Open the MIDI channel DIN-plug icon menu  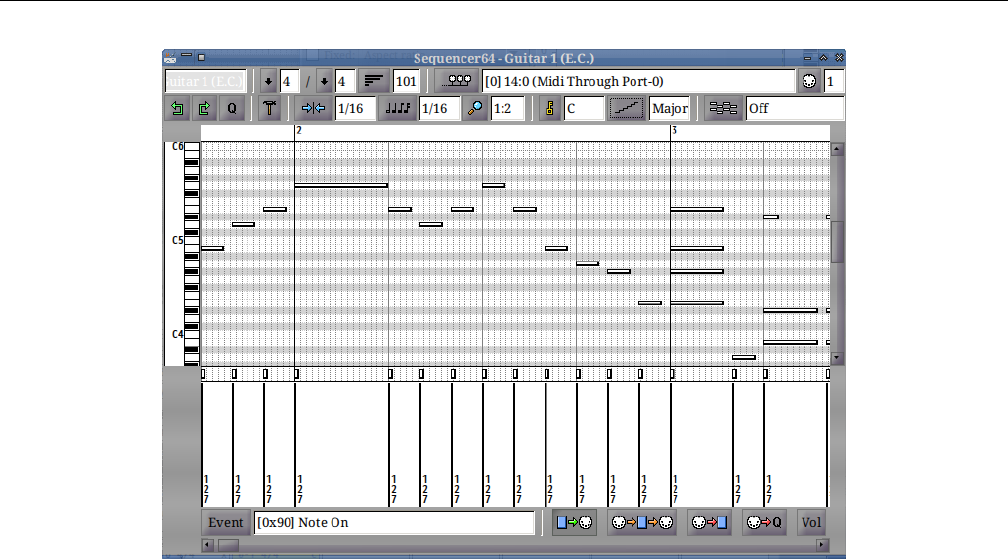point(809,82)
